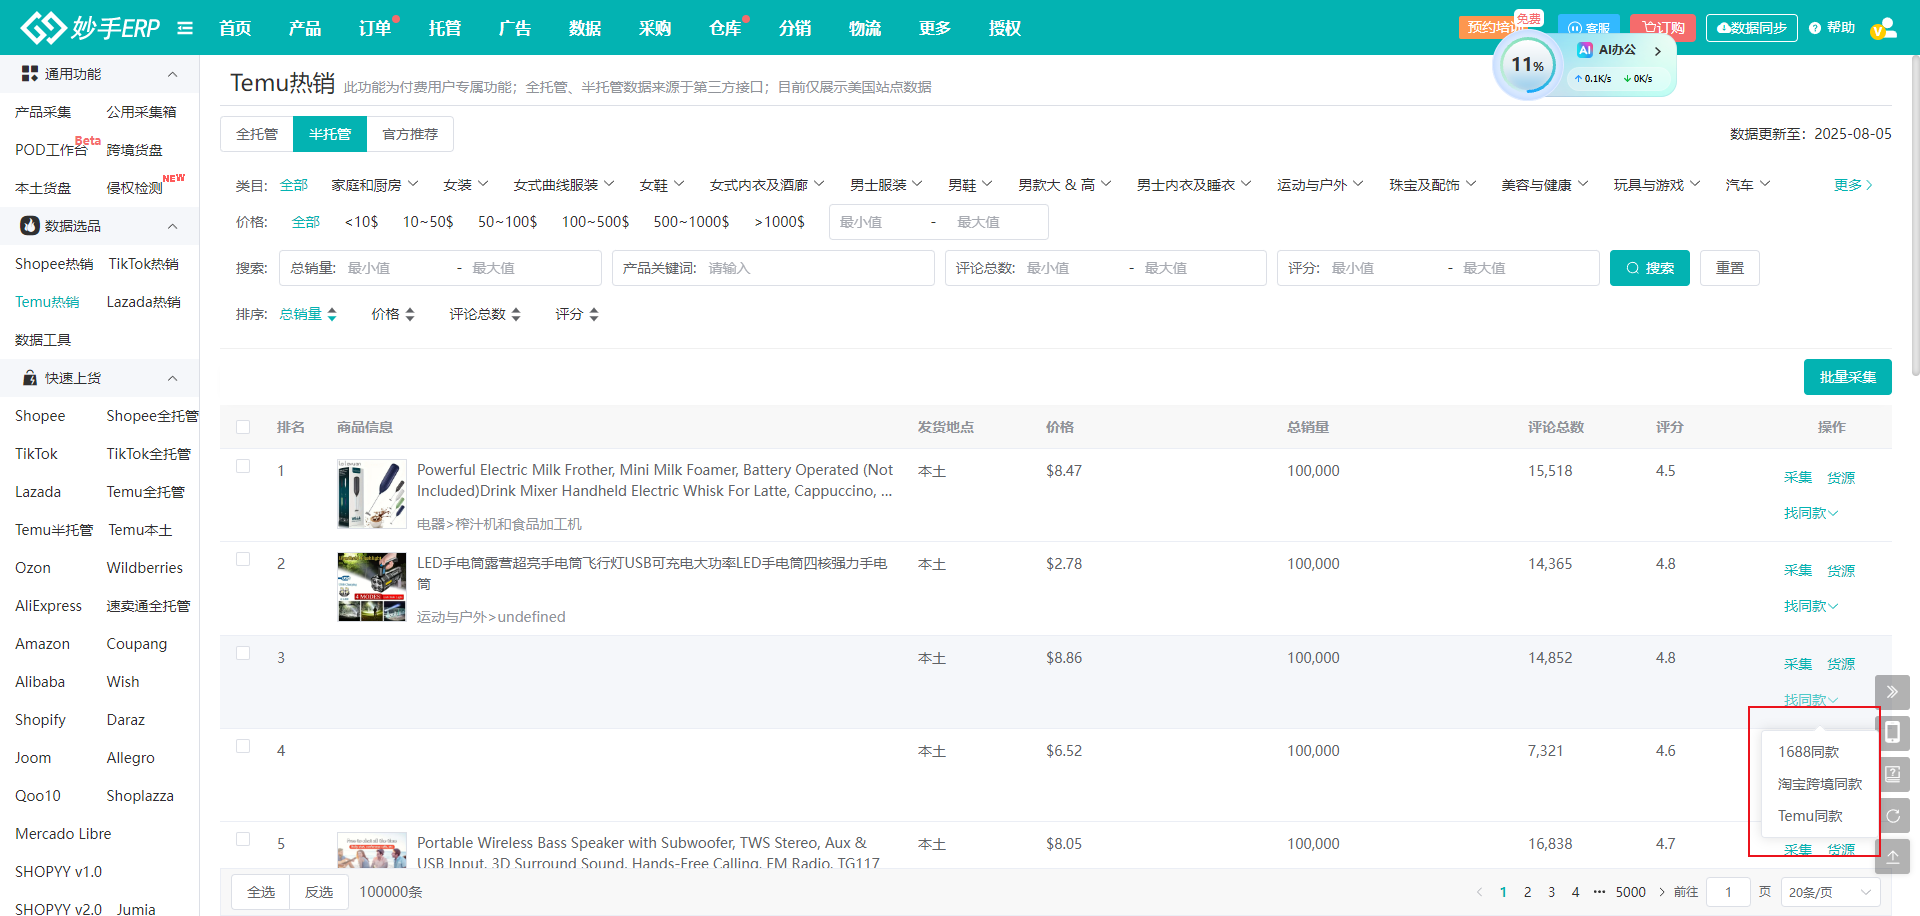The height and width of the screenshot is (916, 1920).
Task: Open the 20条/页 page size dropdown
Action: point(1831,892)
